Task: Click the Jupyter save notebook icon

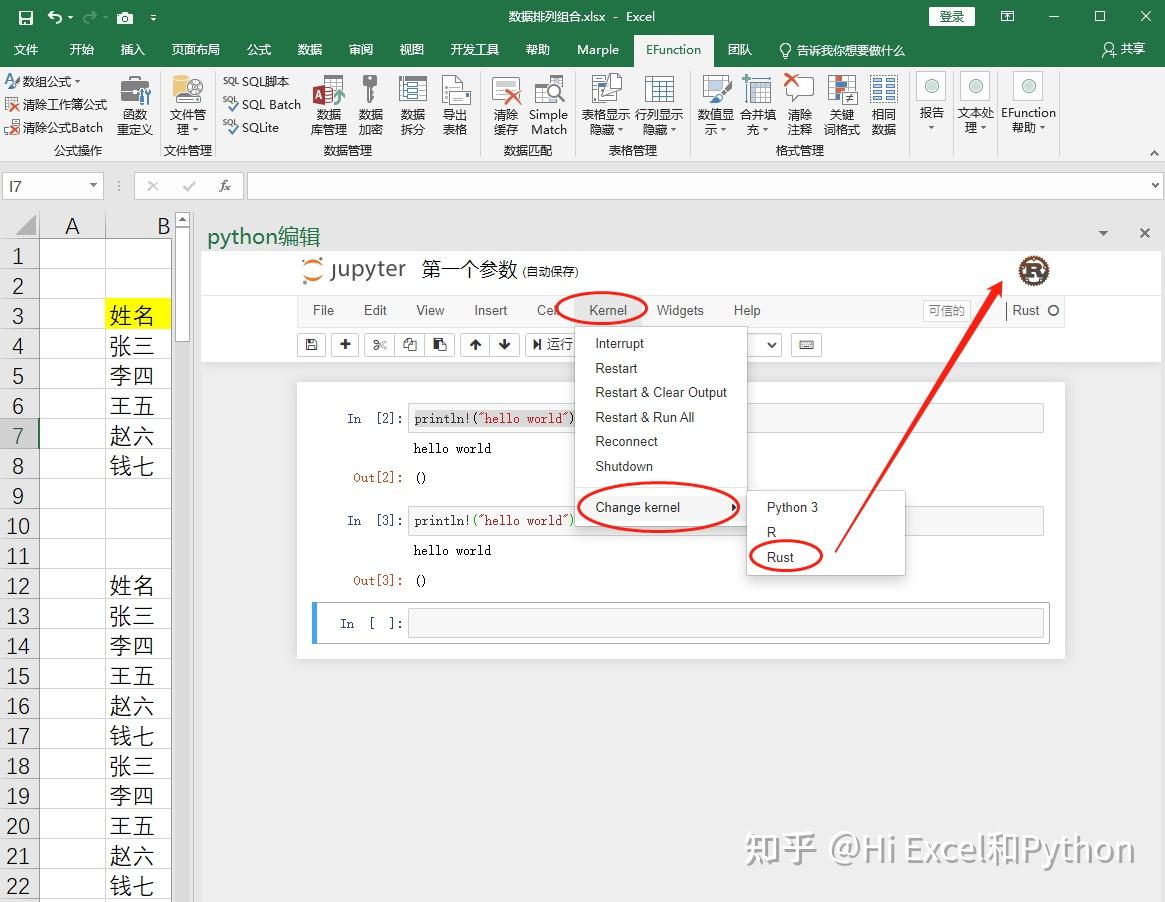Action: [311, 345]
